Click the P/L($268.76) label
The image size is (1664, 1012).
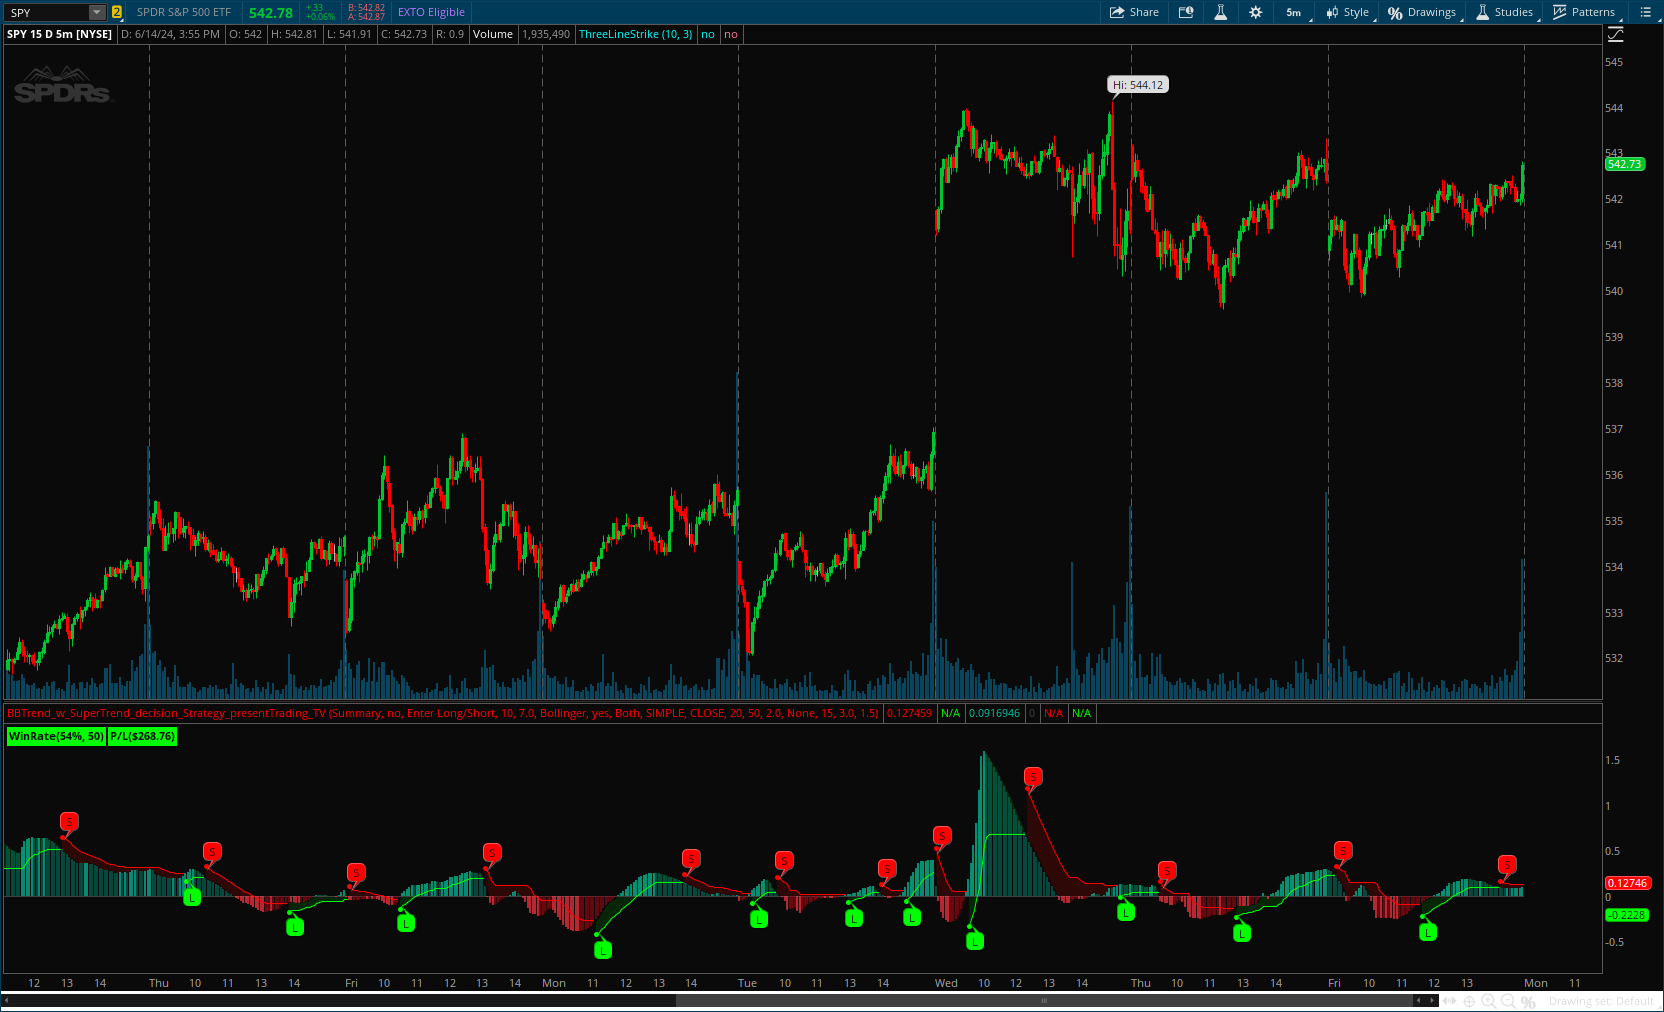(x=142, y=736)
